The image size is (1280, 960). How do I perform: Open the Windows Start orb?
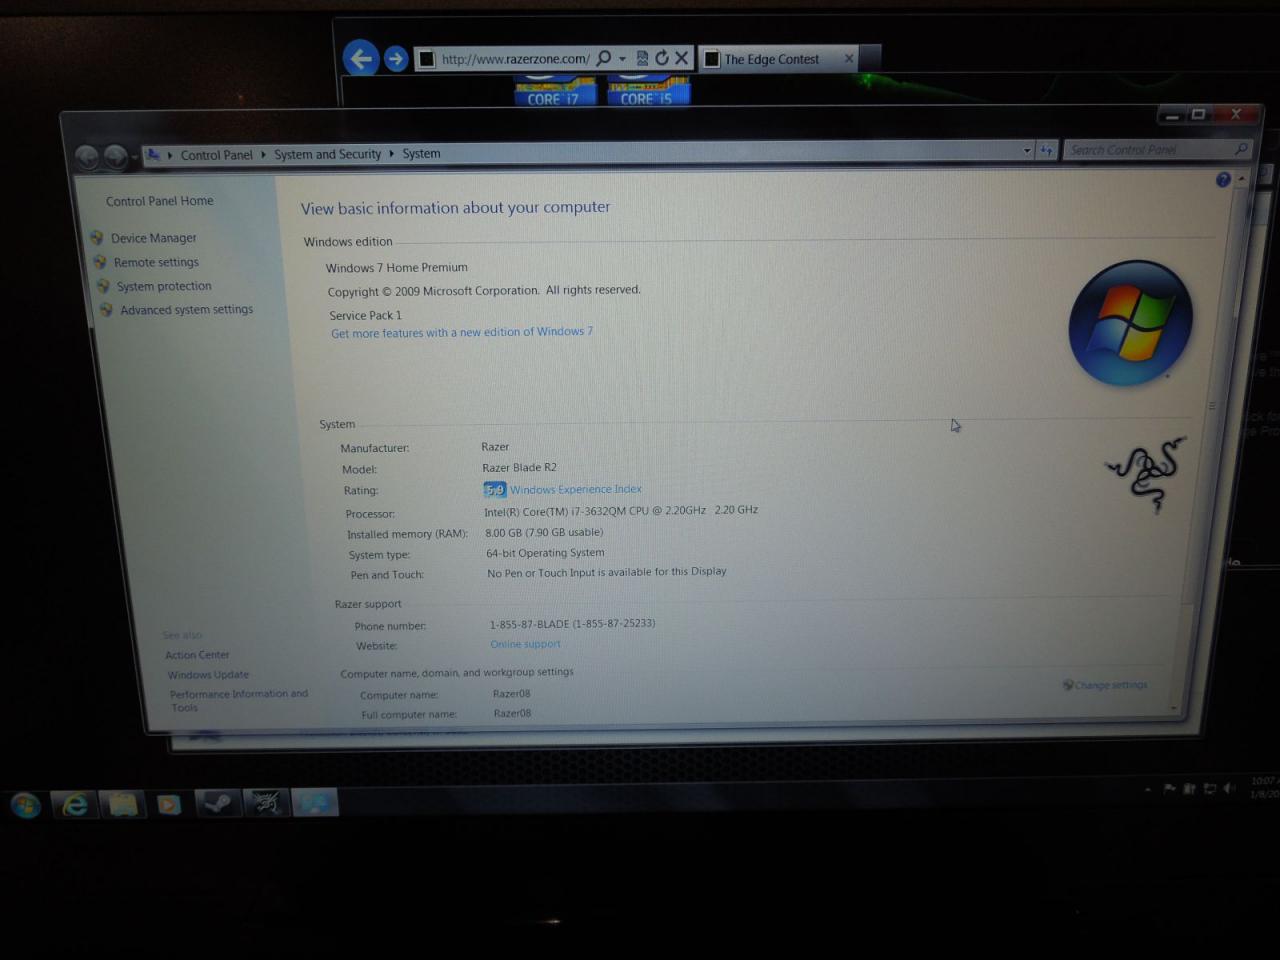[26, 805]
